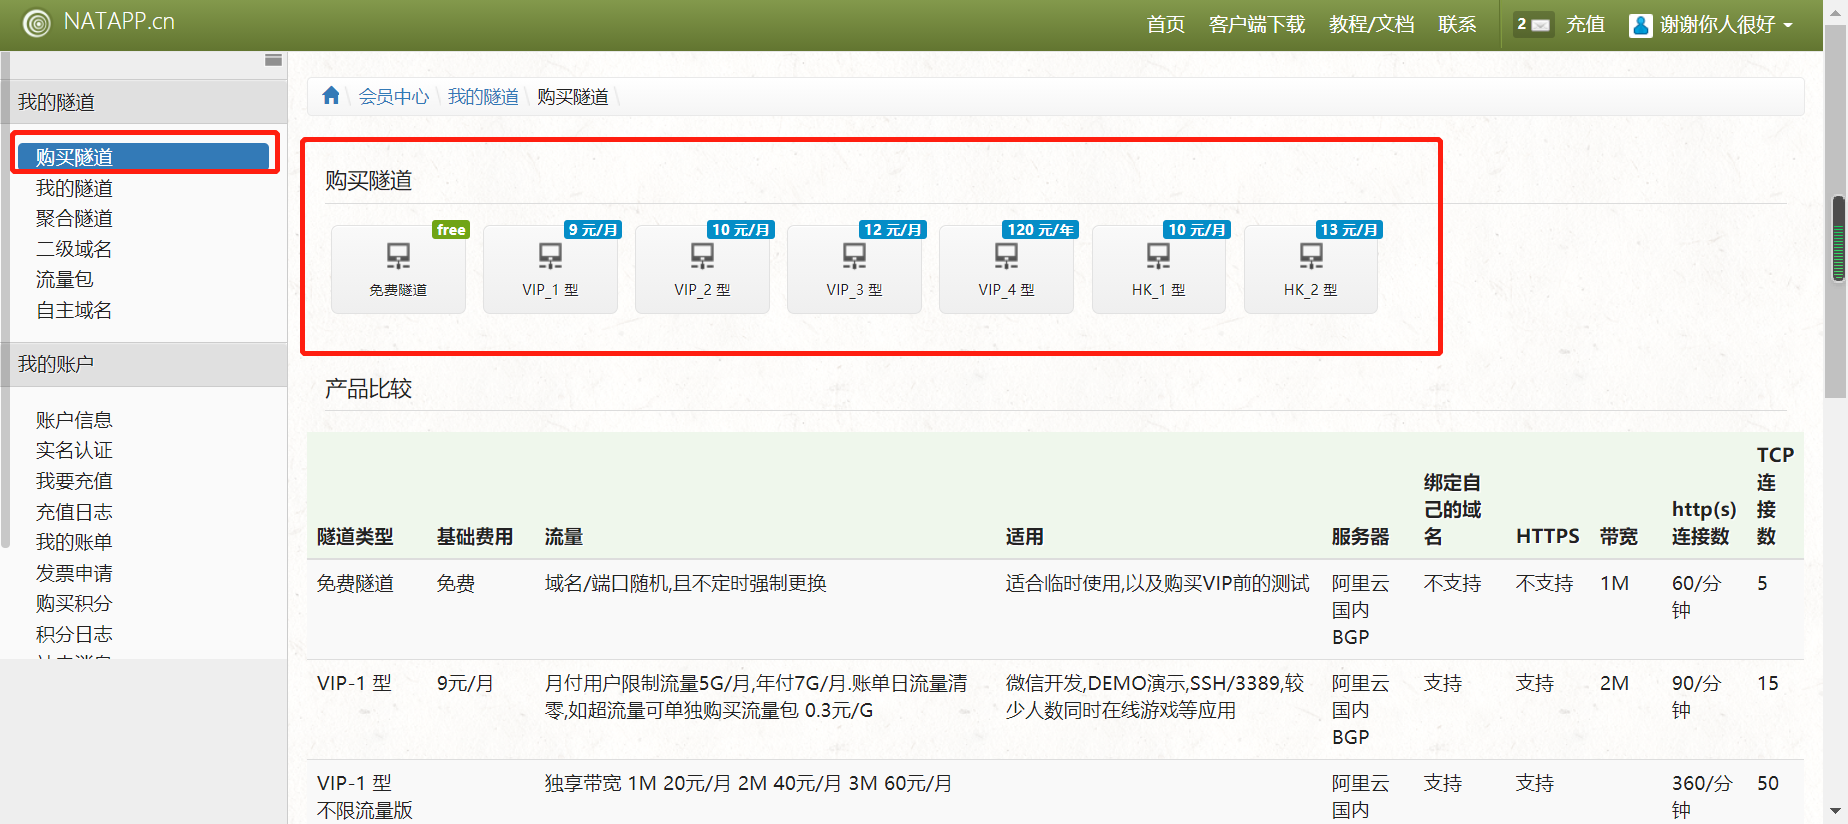Select 我的隧道 in the sidebar
1848x824 pixels.
[74, 188]
